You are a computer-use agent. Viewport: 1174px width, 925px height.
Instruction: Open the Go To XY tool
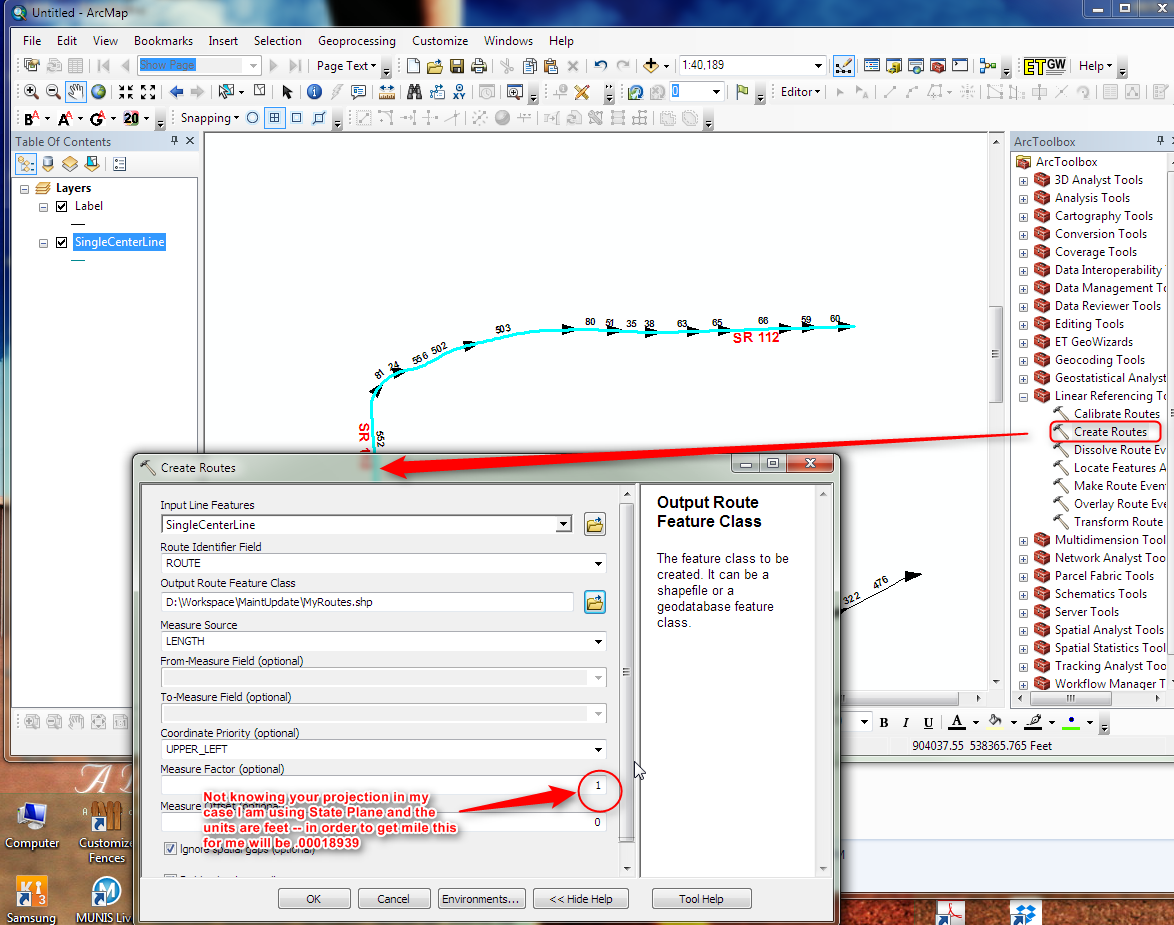(x=457, y=90)
